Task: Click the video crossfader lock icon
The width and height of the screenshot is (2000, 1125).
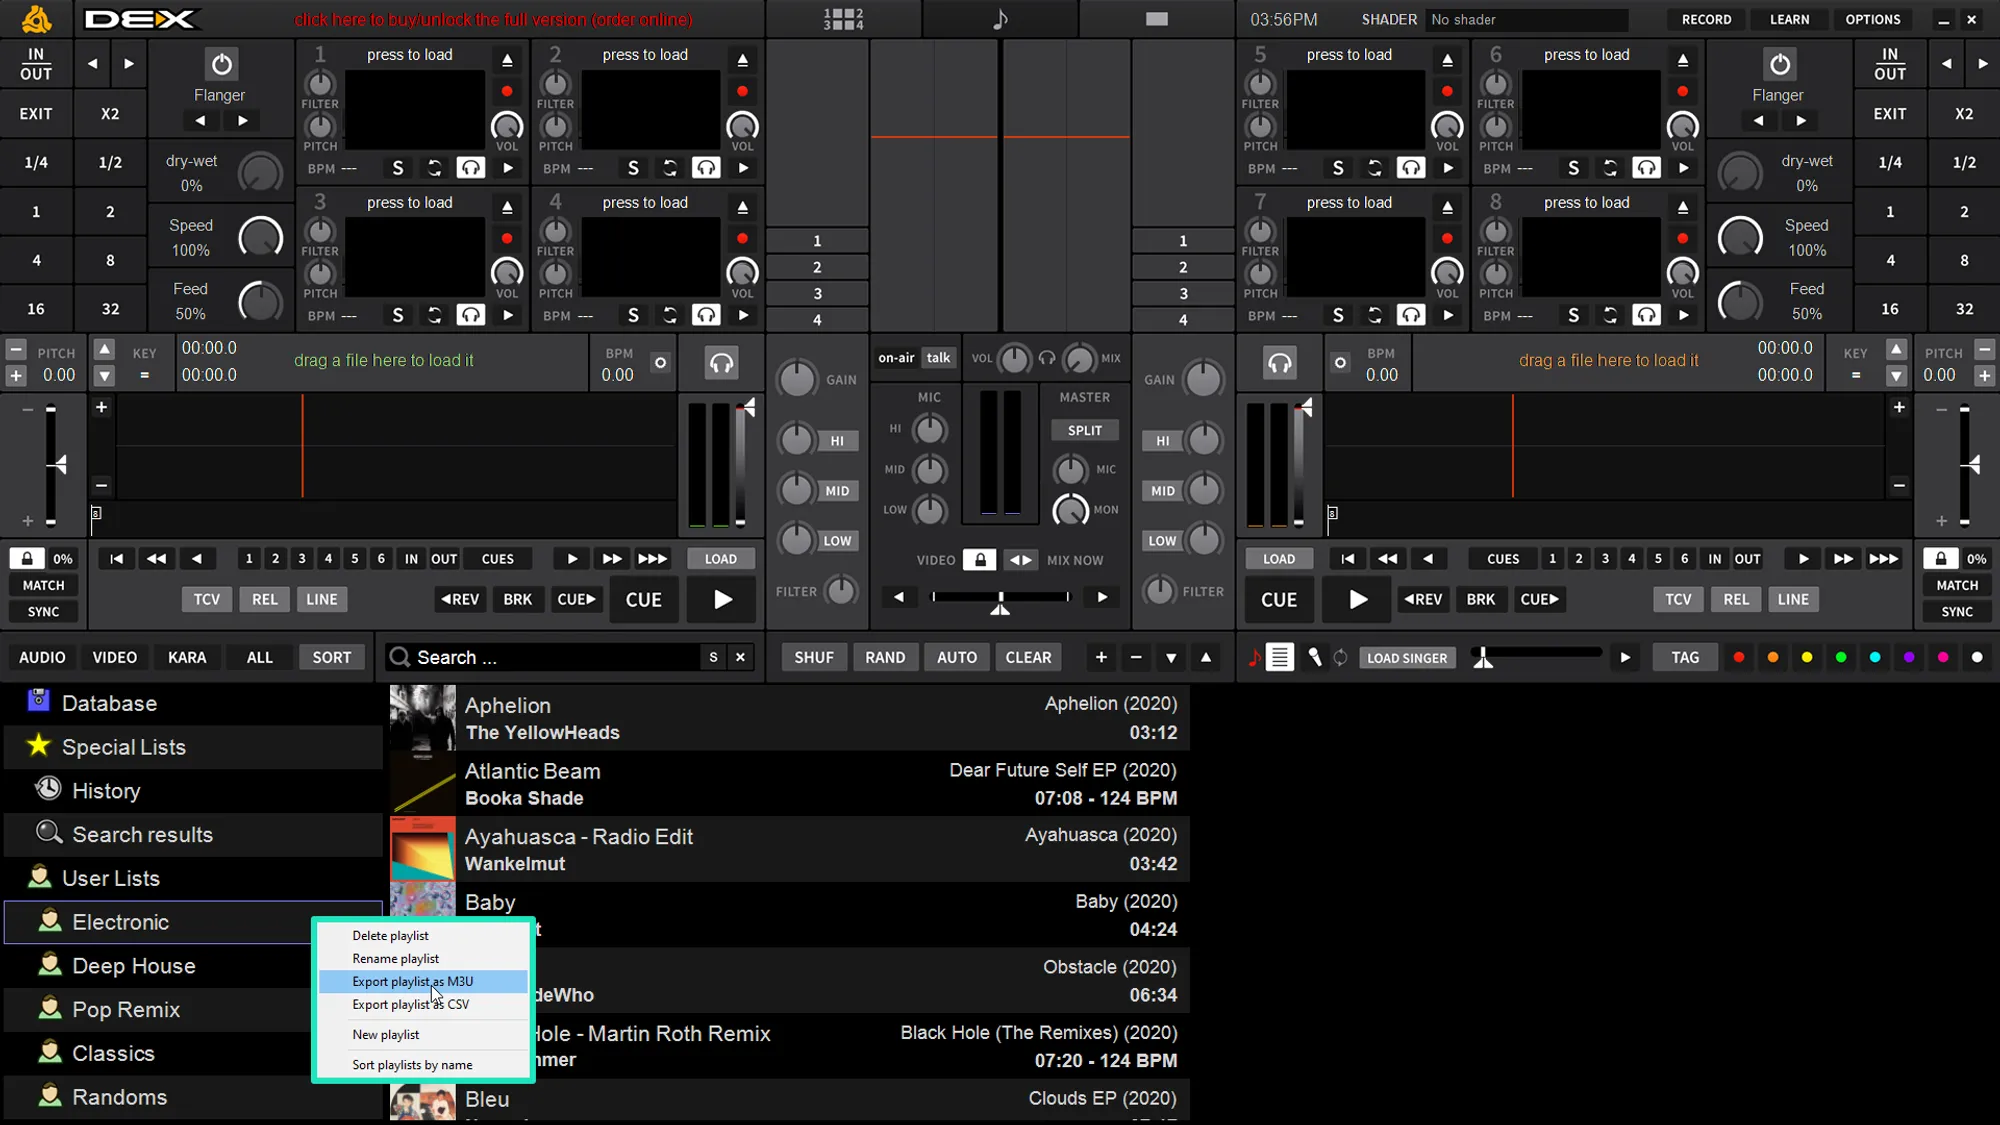Action: pyautogui.click(x=979, y=560)
